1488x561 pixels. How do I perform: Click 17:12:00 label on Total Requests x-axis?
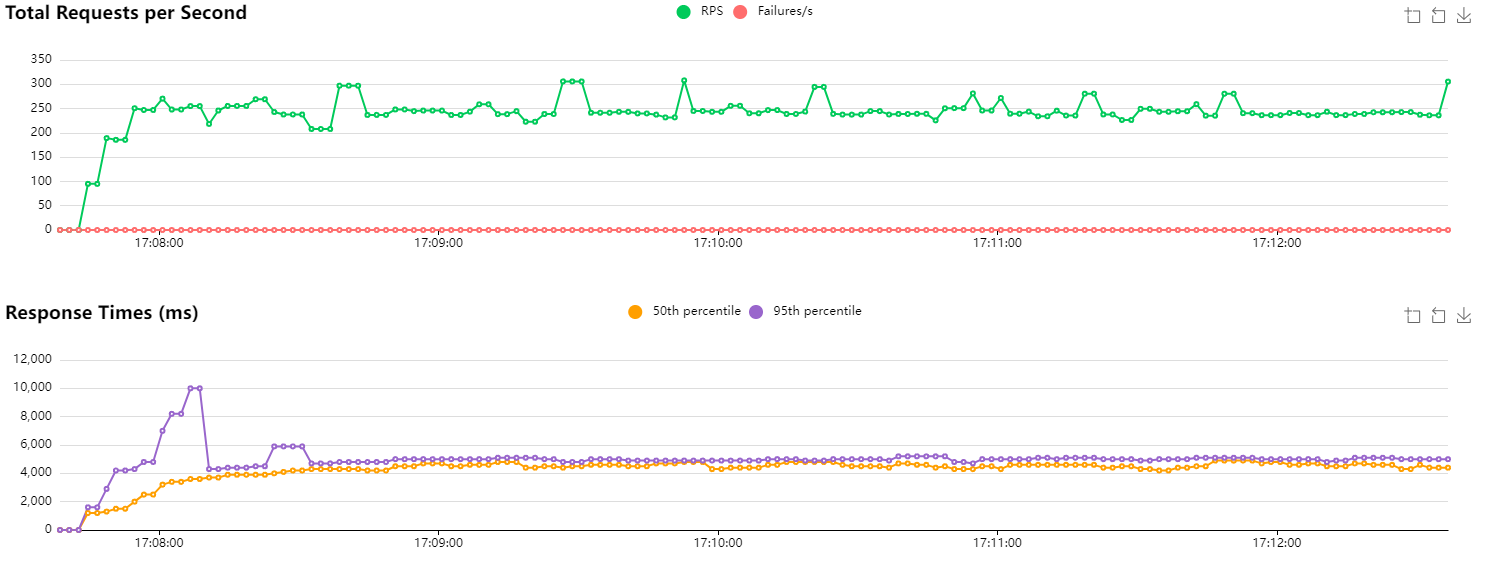(x=1277, y=243)
